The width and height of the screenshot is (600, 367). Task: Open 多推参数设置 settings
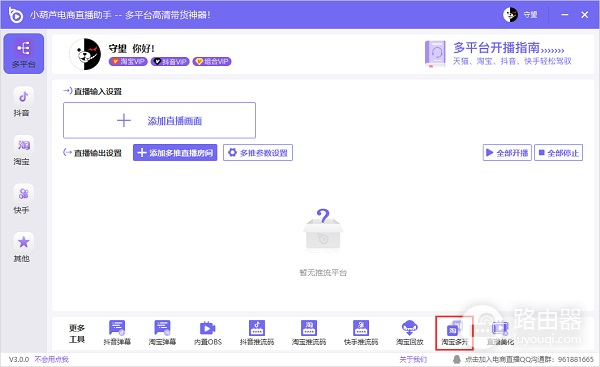(x=258, y=153)
